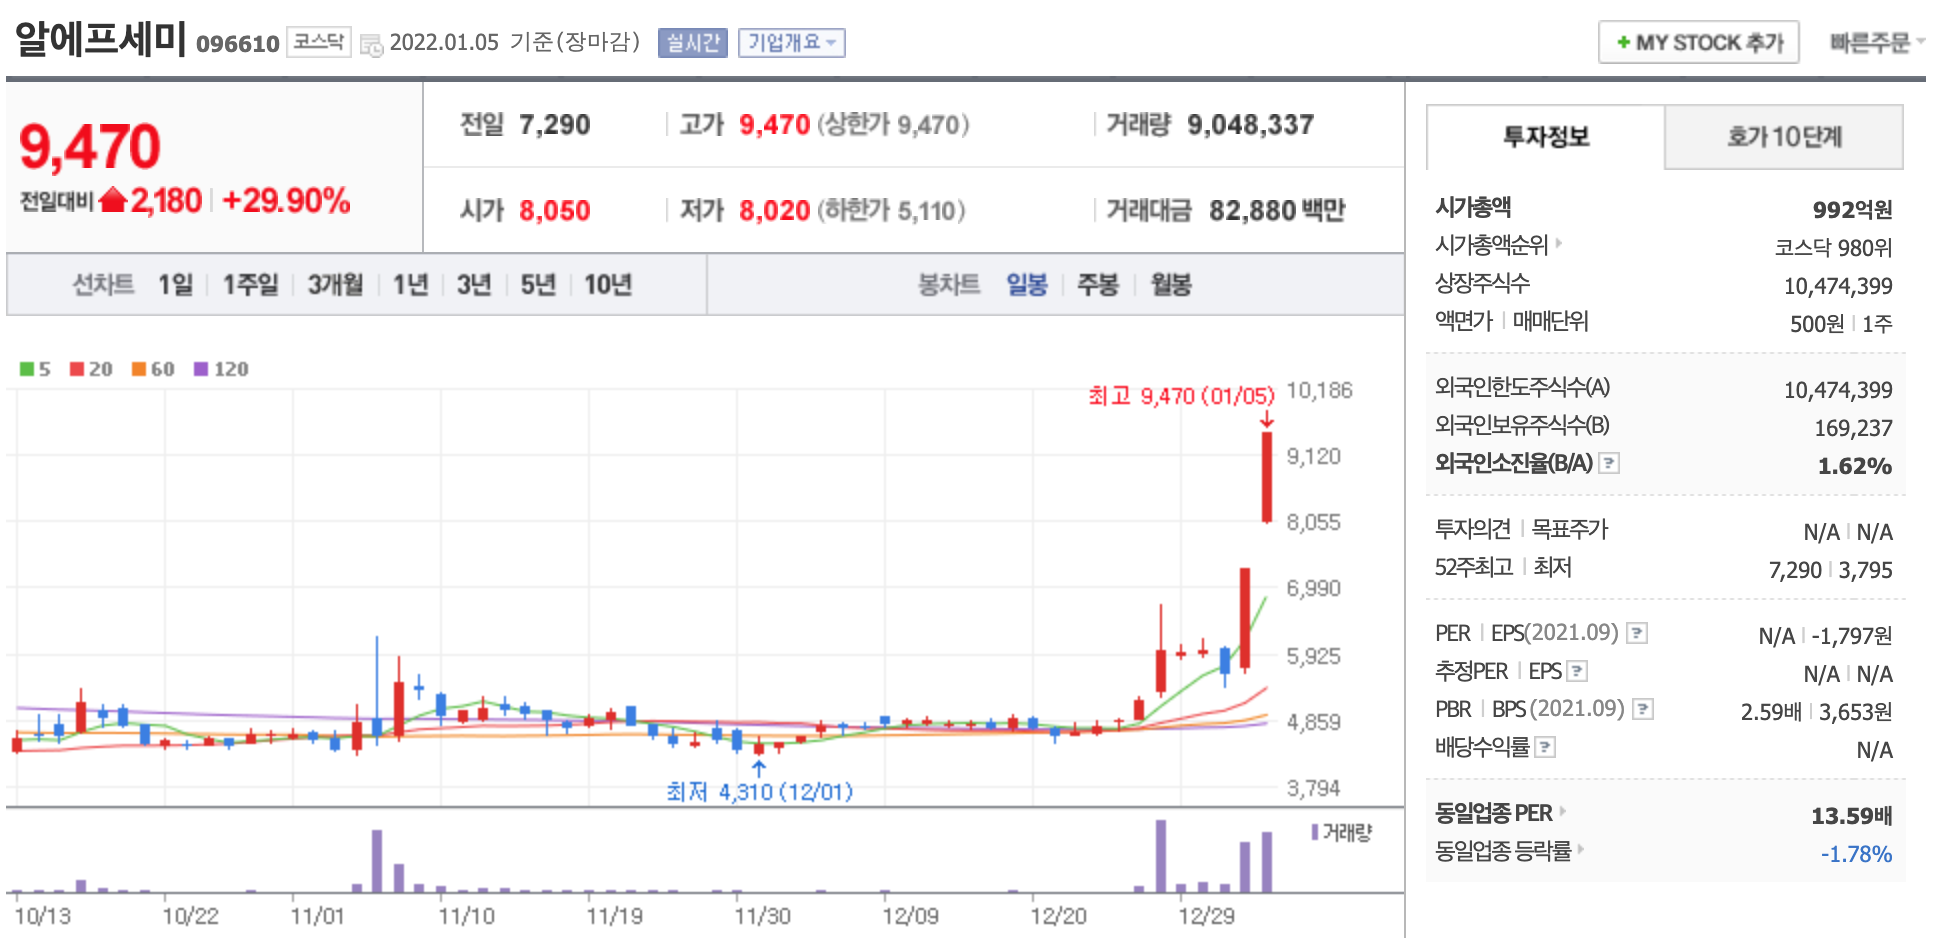Click the 동일업종 PER value 13.59배
Viewport: 1938px width, 938px height.
click(1852, 816)
